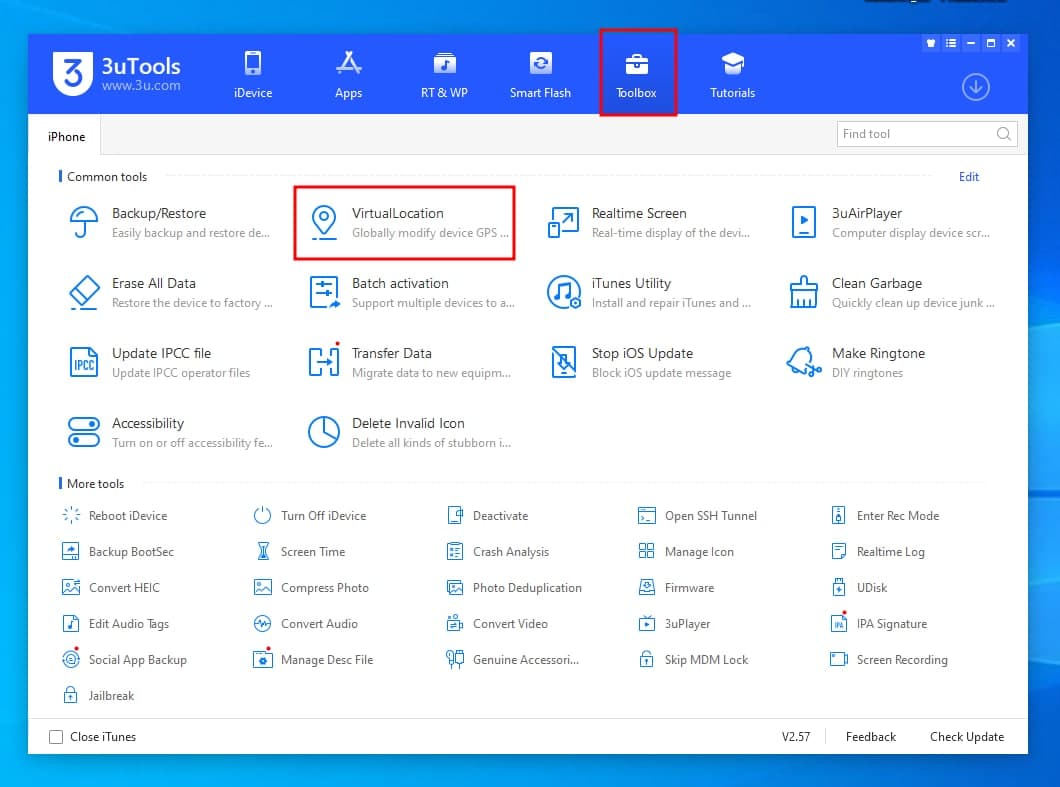Open the Erase All Data eraser icon
Screen dimensions: 1060x787
coord(84,293)
